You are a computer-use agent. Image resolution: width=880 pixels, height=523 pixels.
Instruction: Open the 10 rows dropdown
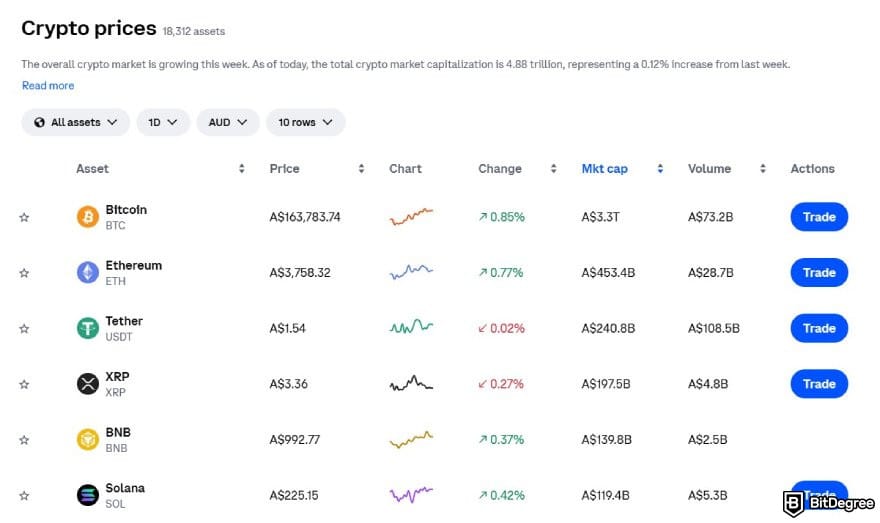point(305,122)
